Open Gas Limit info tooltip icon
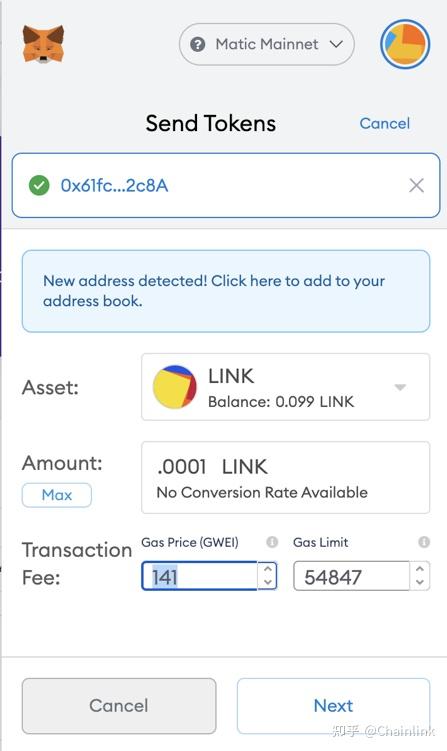Viewport: 447px width, 751px height. 424,542
